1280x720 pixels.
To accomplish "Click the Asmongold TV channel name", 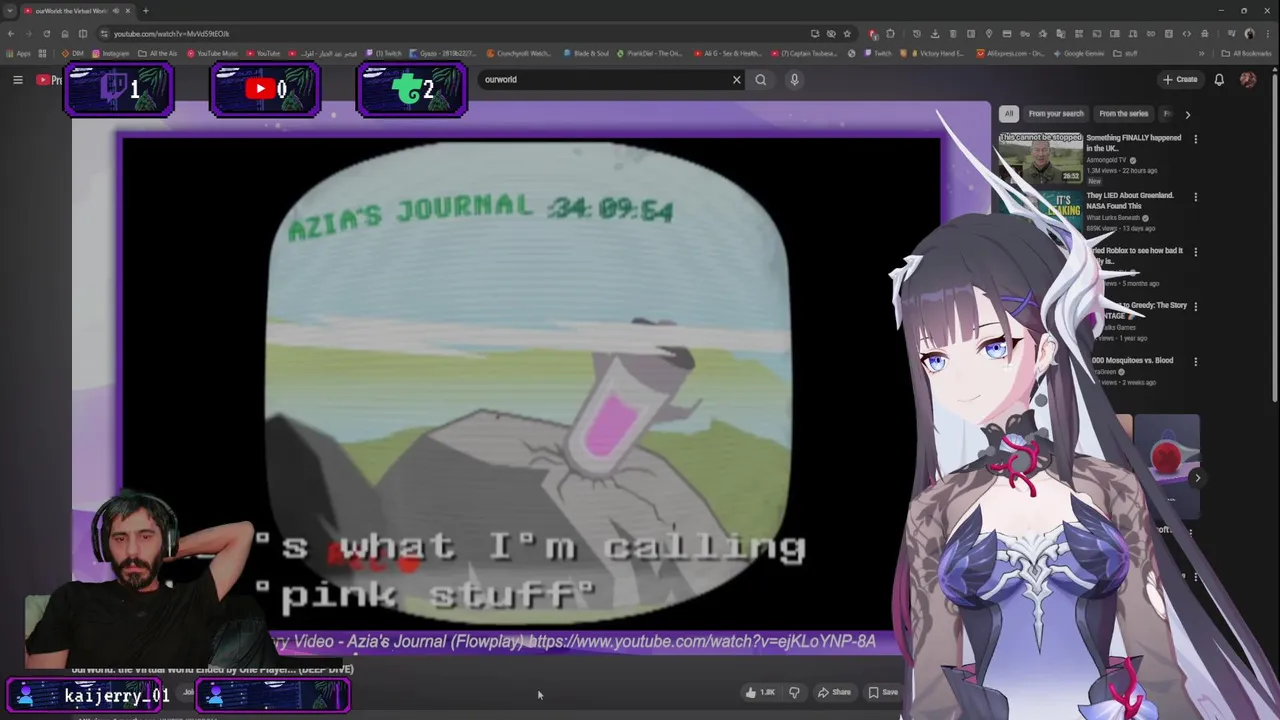I will click(x=1106, y=160).
